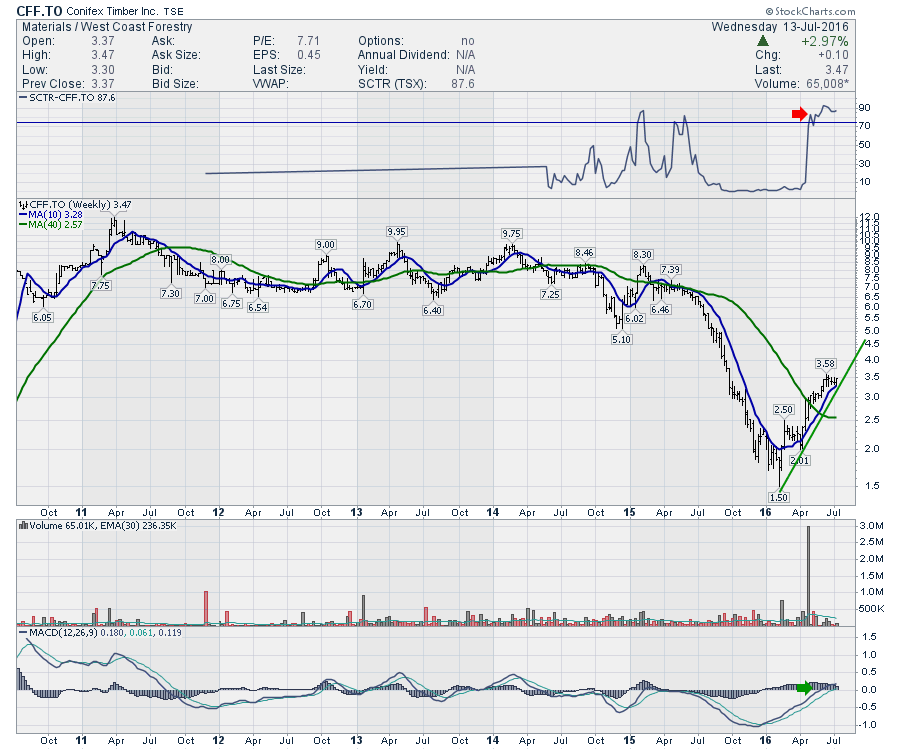Image resolution: width=900 pixels, height=750 pixels.
Task: Click the red arrow in the SCTR panel
Action: (x=799, y=115)
